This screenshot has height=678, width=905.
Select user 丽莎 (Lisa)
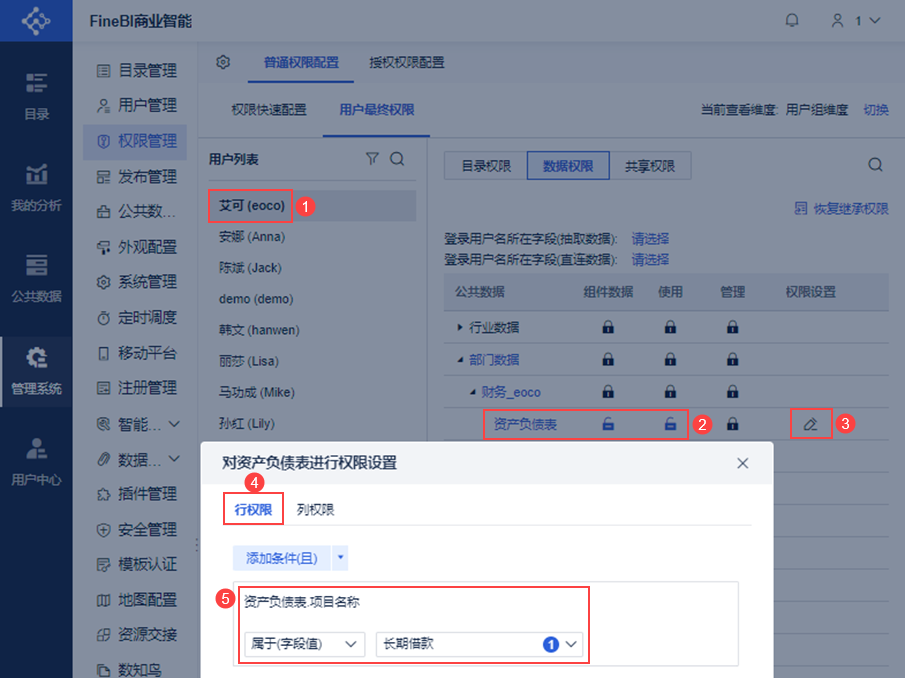click(x=312, y=361)
